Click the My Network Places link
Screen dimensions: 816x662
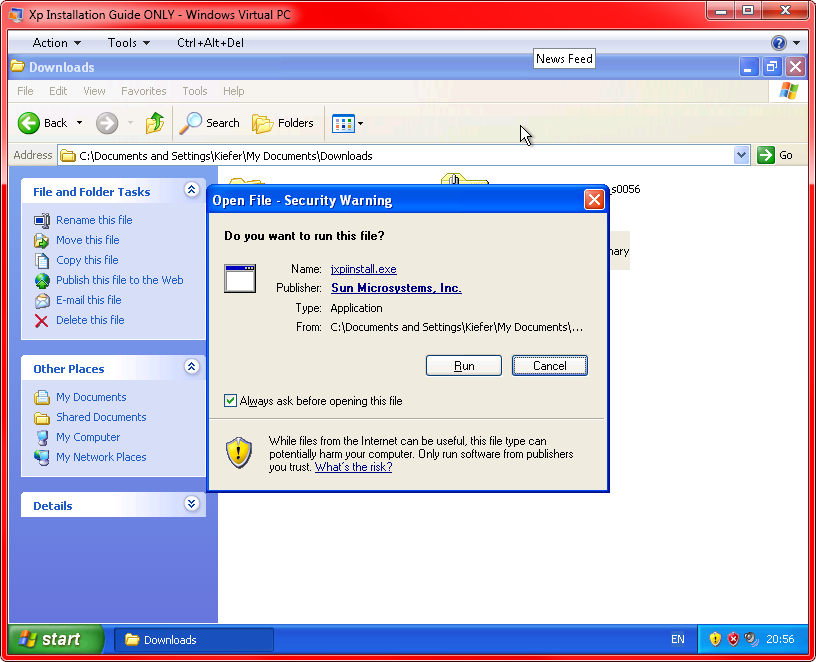tap(101, 457)
